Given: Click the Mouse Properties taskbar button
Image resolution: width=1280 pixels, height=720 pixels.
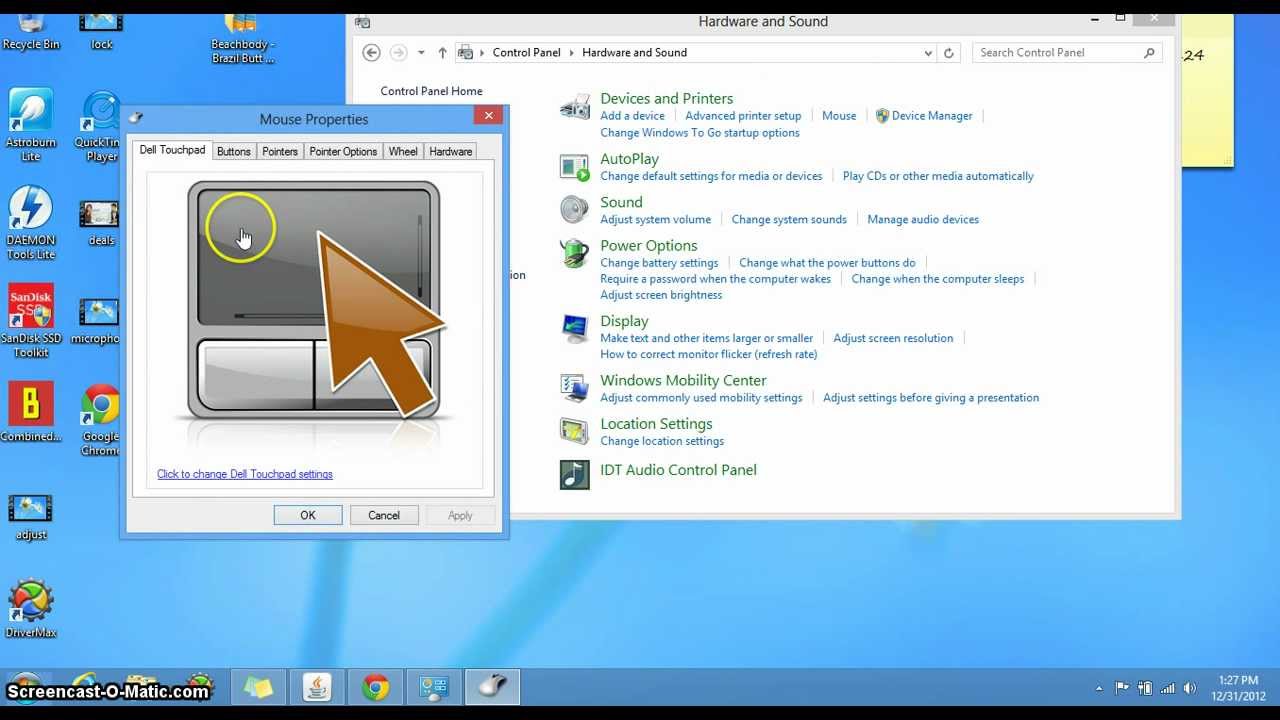Looking at the screenshot, I should (x=494, y=687).
